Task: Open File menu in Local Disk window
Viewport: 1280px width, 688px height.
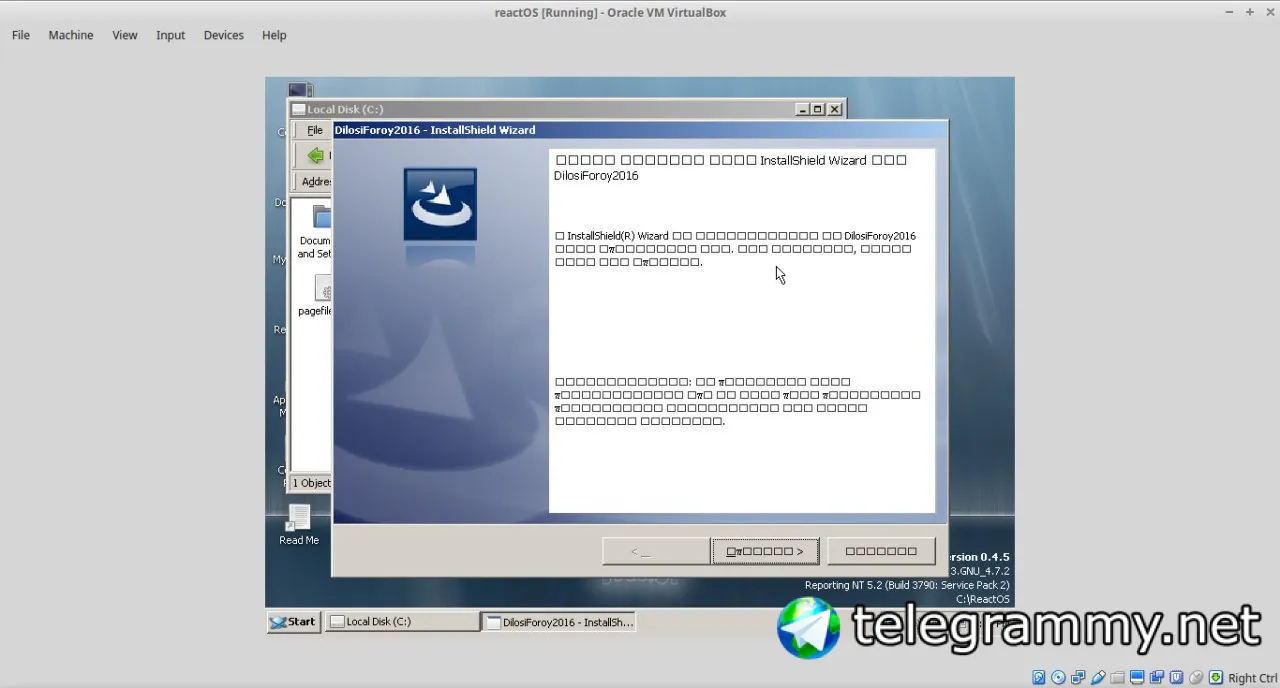Action: coord(314,130)
